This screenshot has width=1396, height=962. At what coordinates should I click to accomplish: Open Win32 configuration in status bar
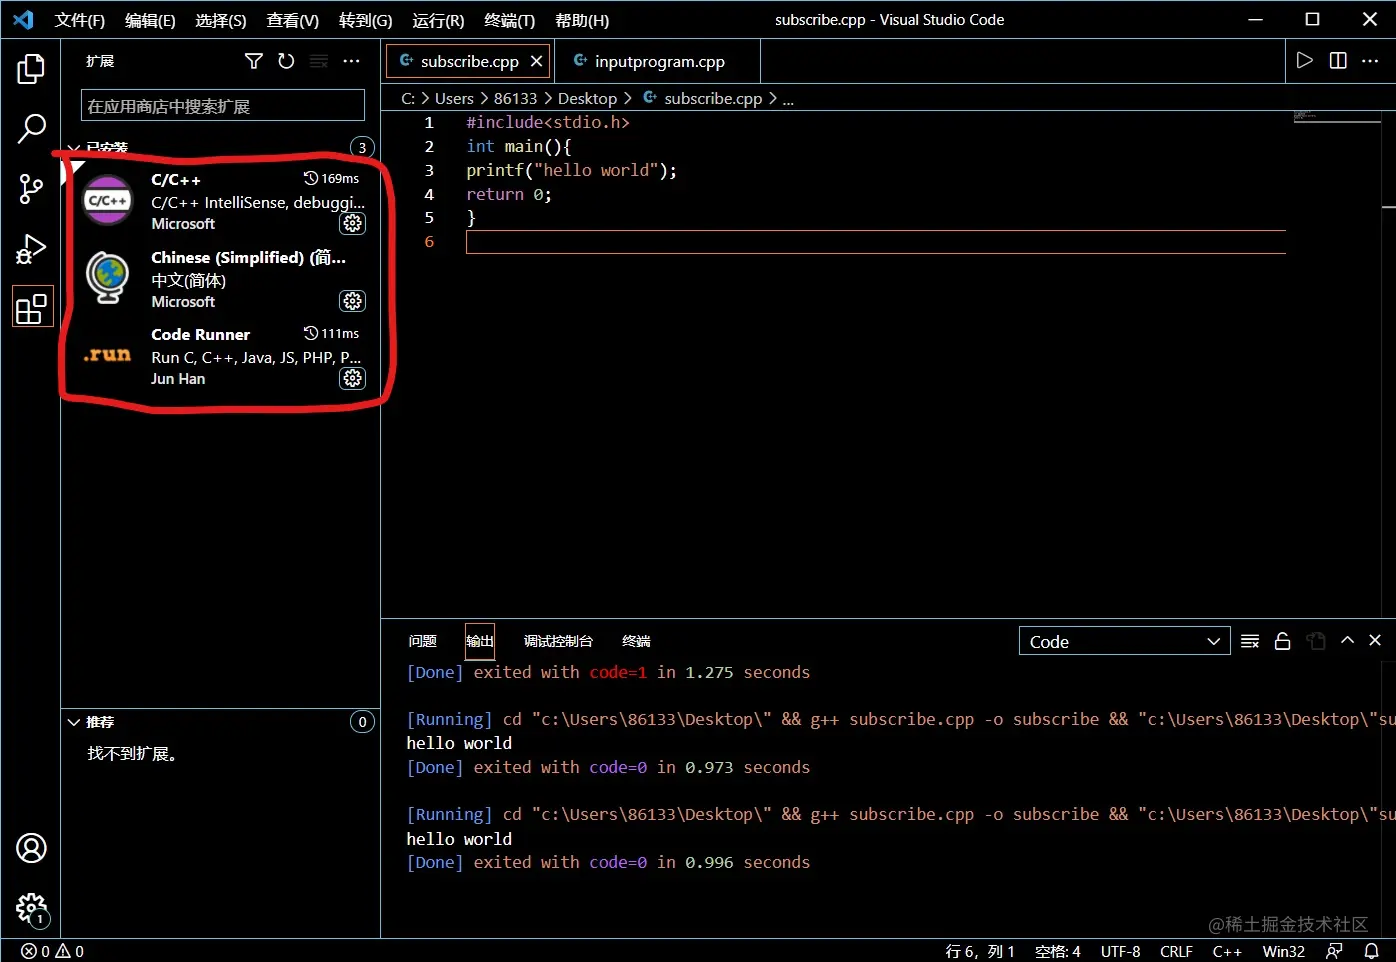pyautogui.click(x=1283, y=951)
